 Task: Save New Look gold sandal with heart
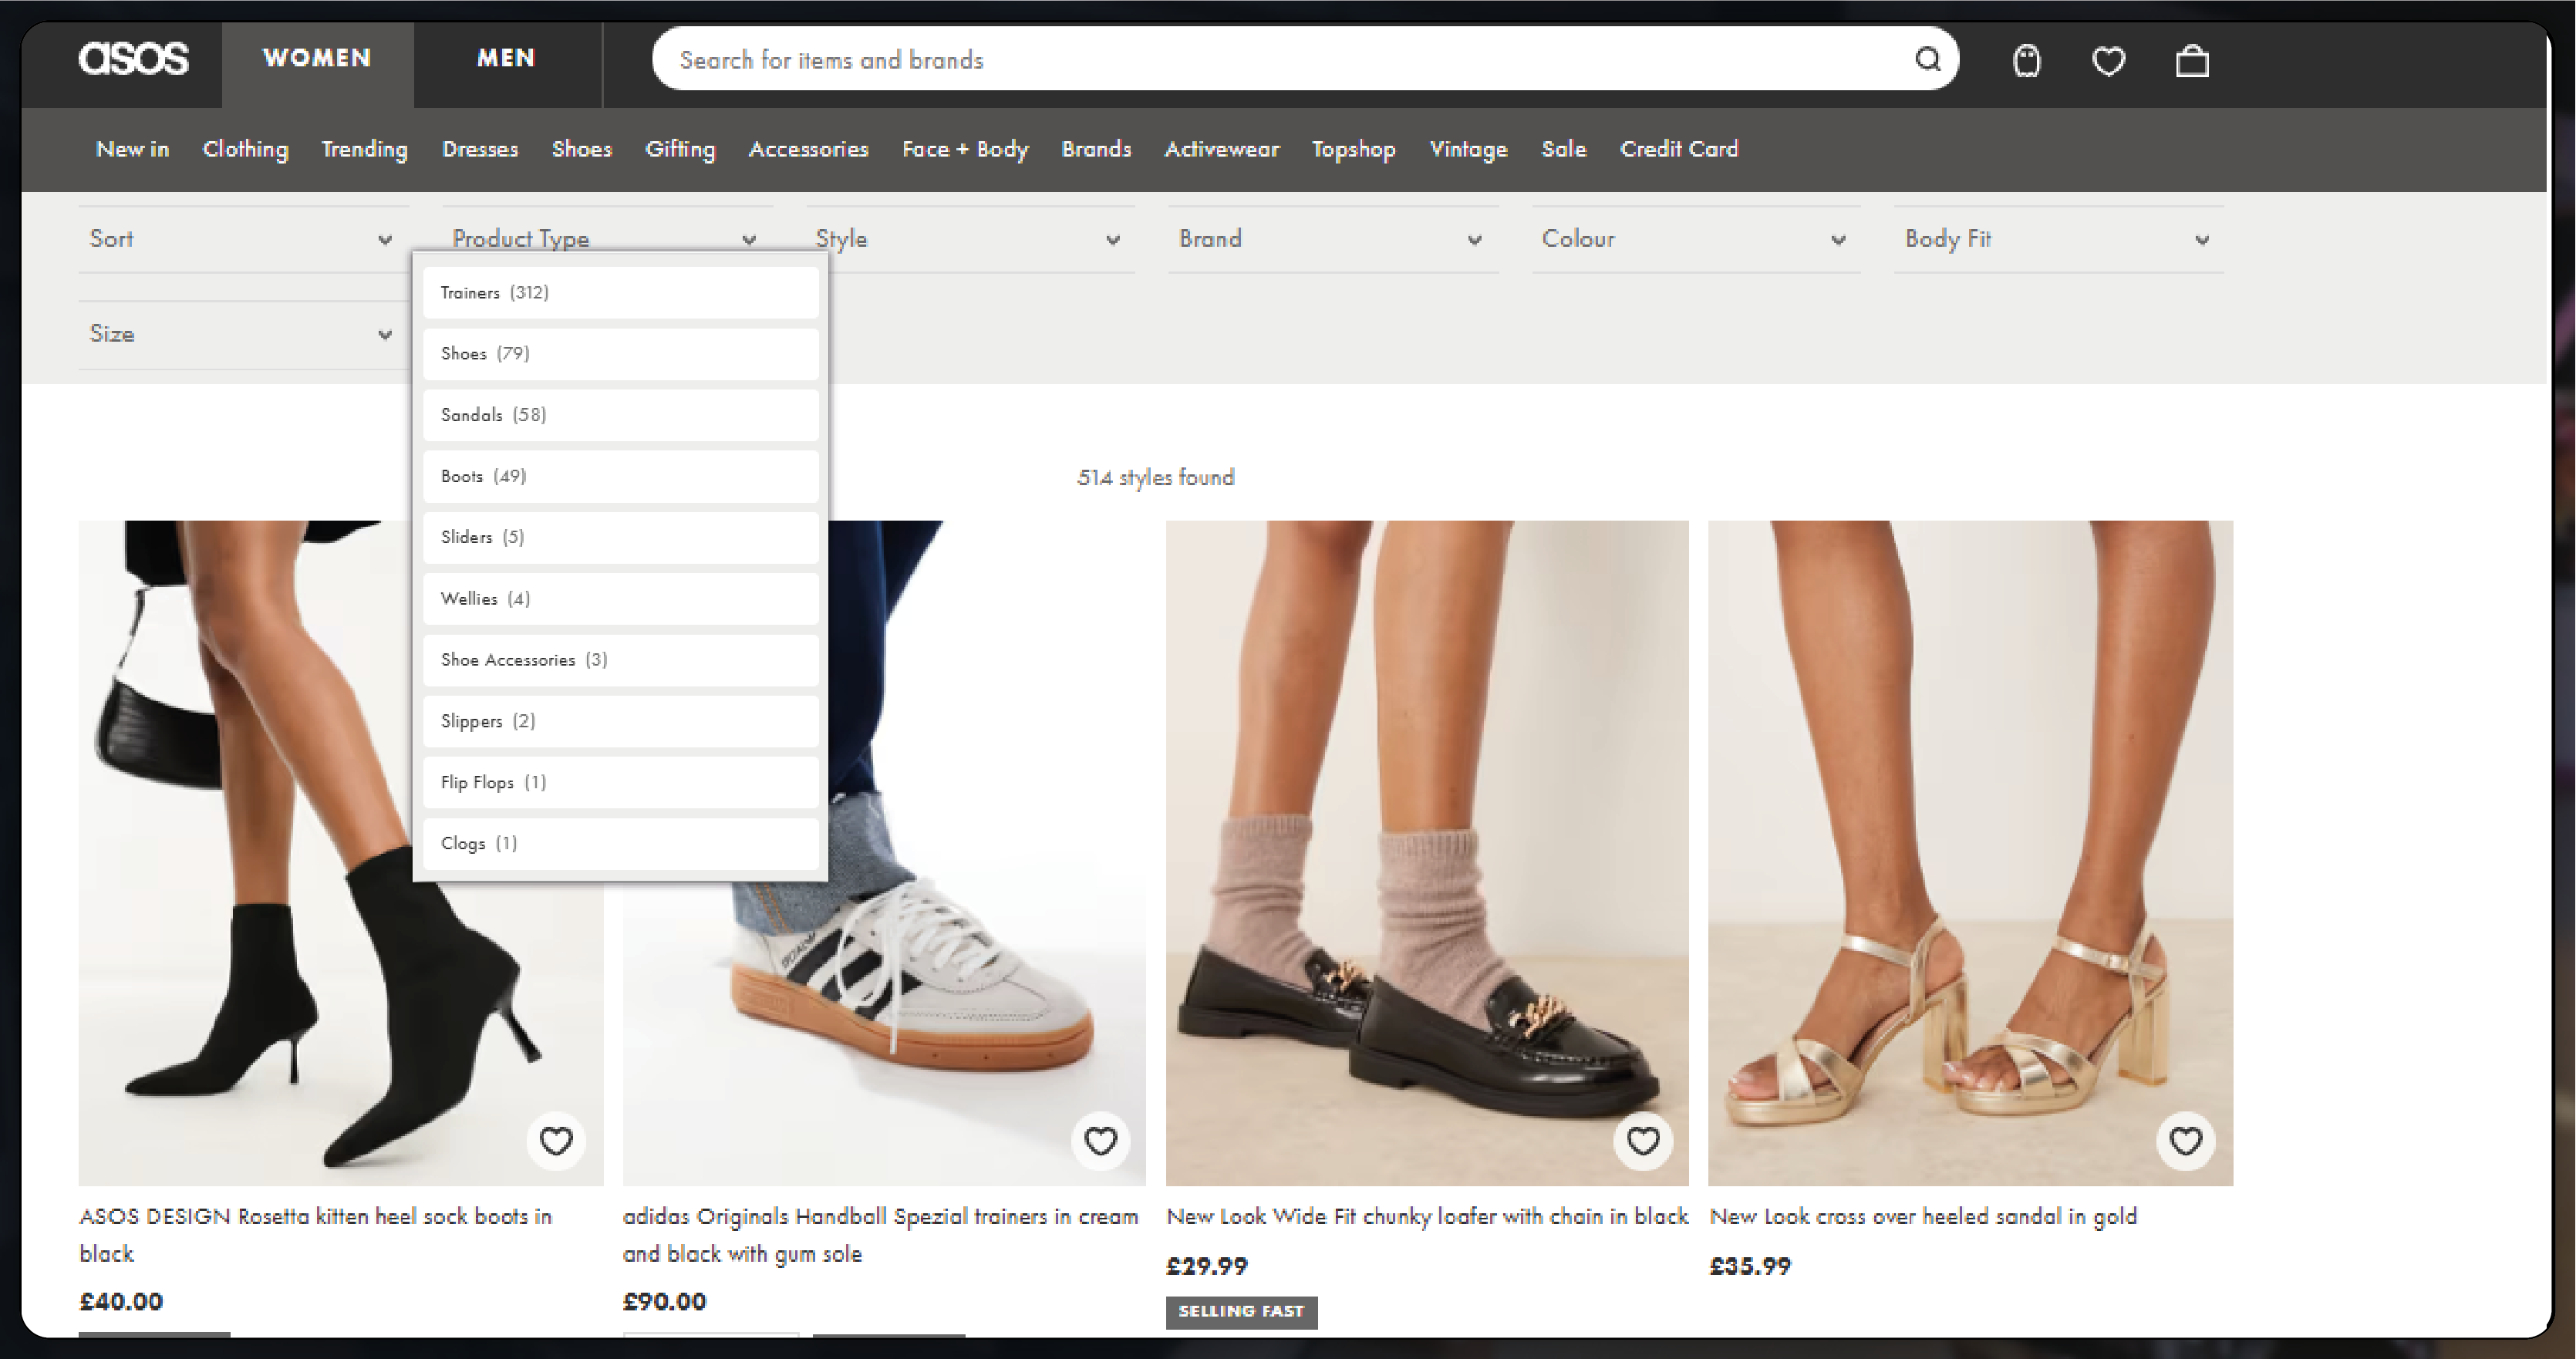[x=2186, y=1140]
